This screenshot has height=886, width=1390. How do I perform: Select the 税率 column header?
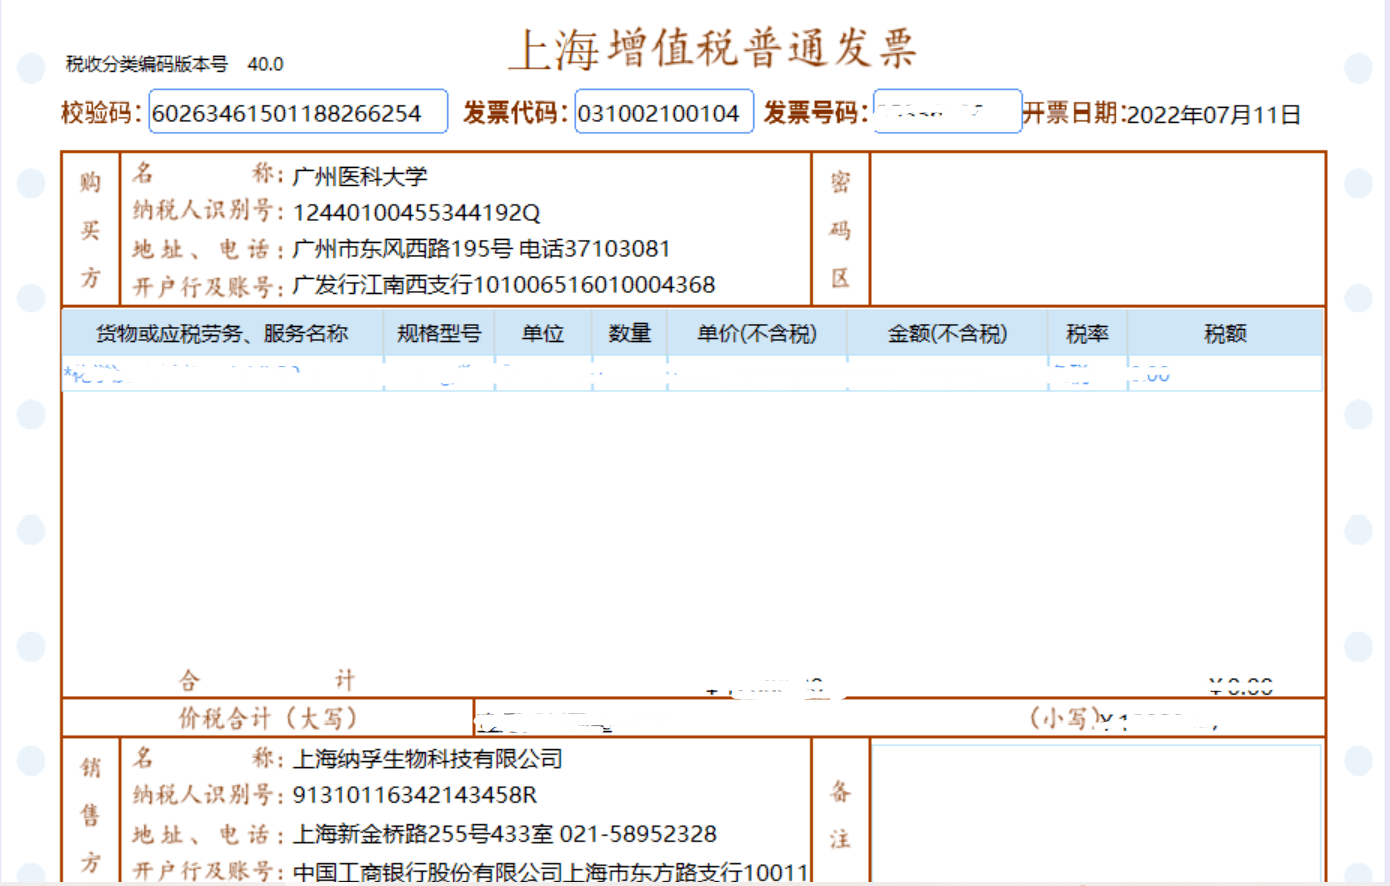[x=1087, y=334]
